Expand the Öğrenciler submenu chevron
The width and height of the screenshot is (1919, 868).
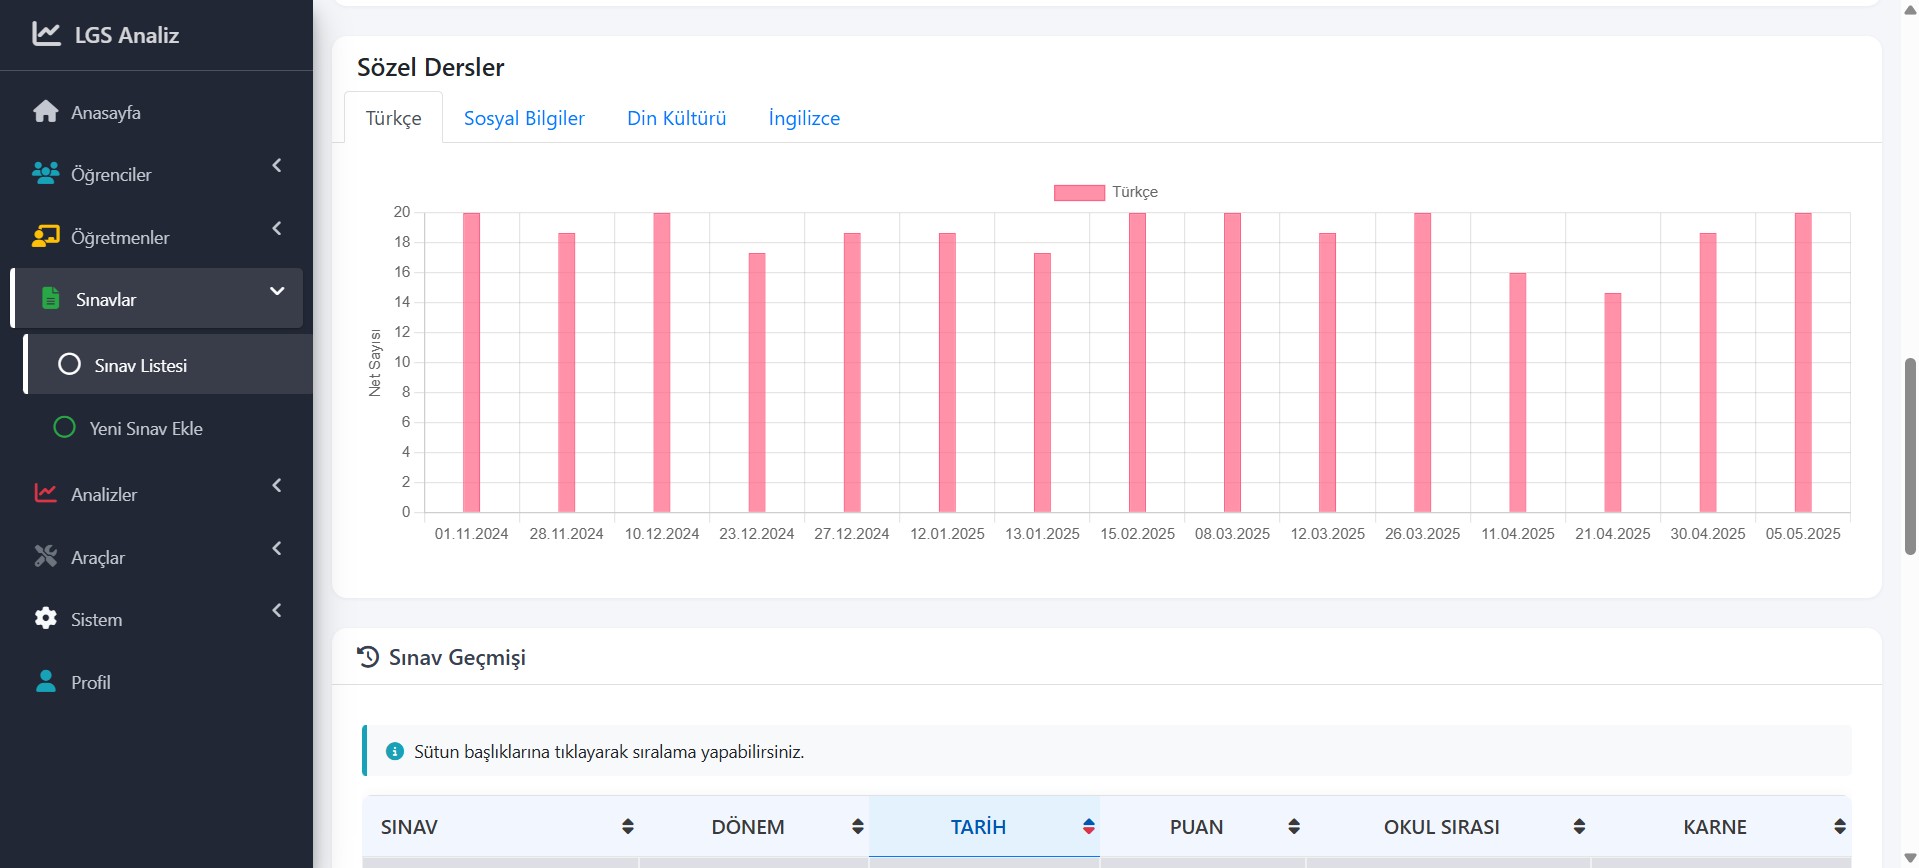[277, 166]
